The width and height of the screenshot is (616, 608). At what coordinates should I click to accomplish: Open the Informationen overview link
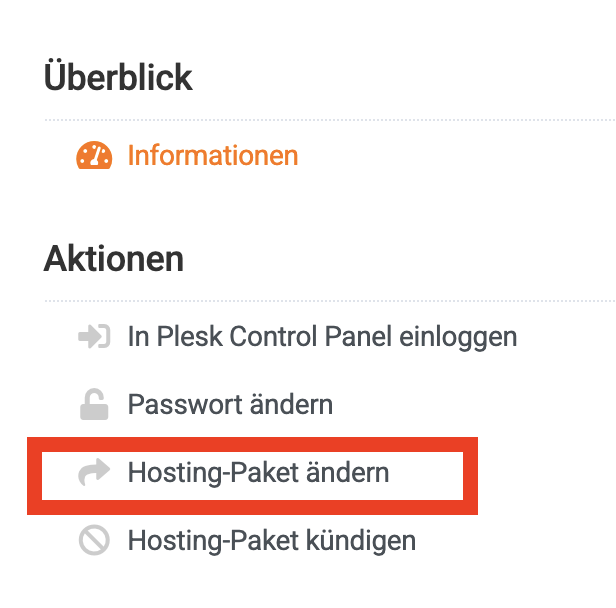click(x=212, y=156)
